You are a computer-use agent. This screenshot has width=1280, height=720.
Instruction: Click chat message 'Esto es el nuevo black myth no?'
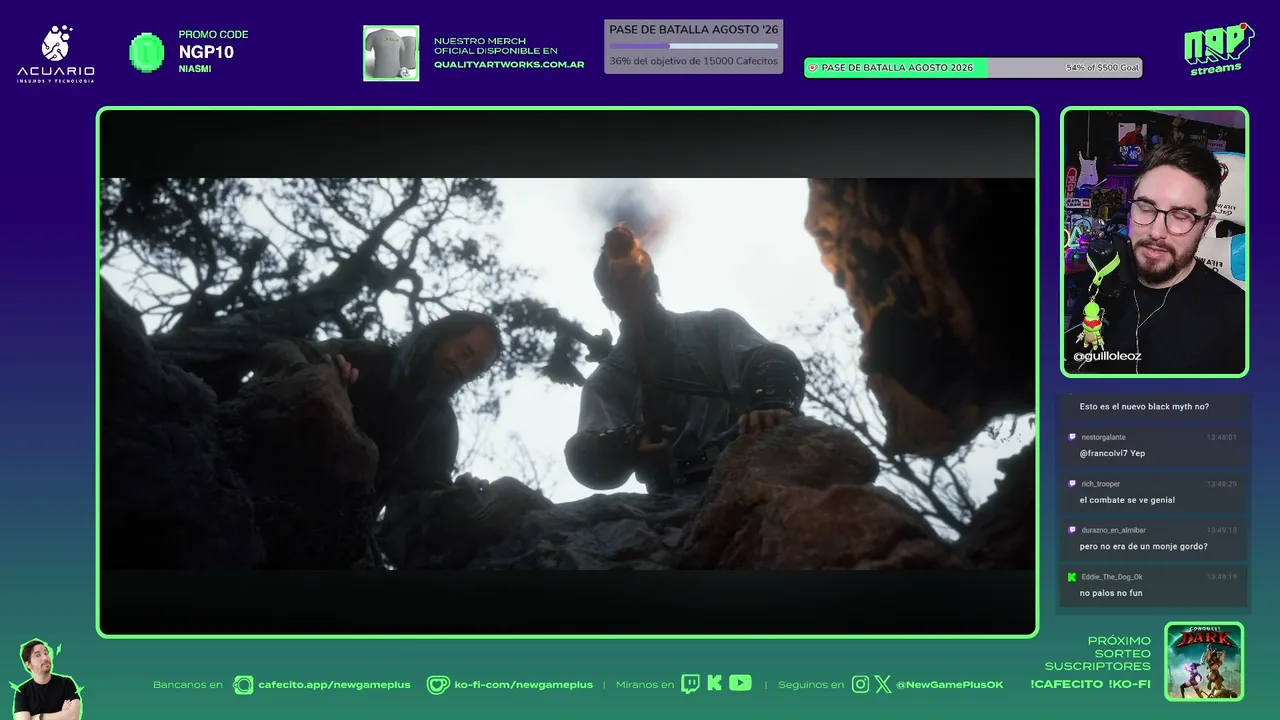click(x=1144, y=407)
